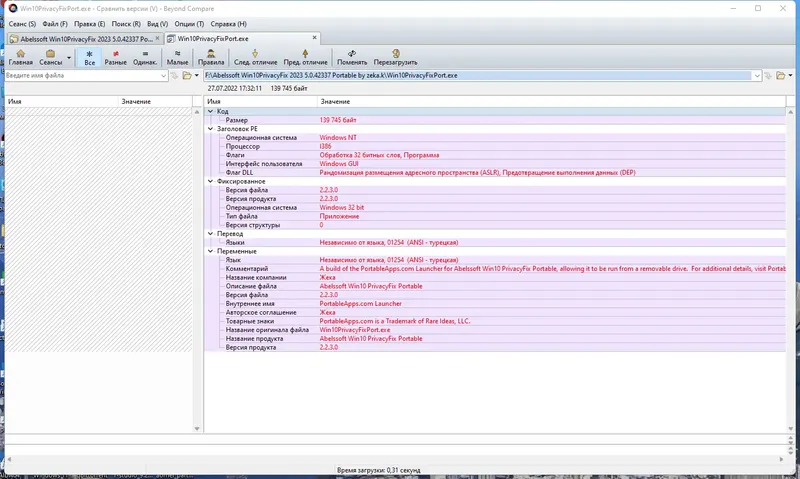800x479 pixels.
Task: Open the left file path history dropdown
Action: point(163,75)
